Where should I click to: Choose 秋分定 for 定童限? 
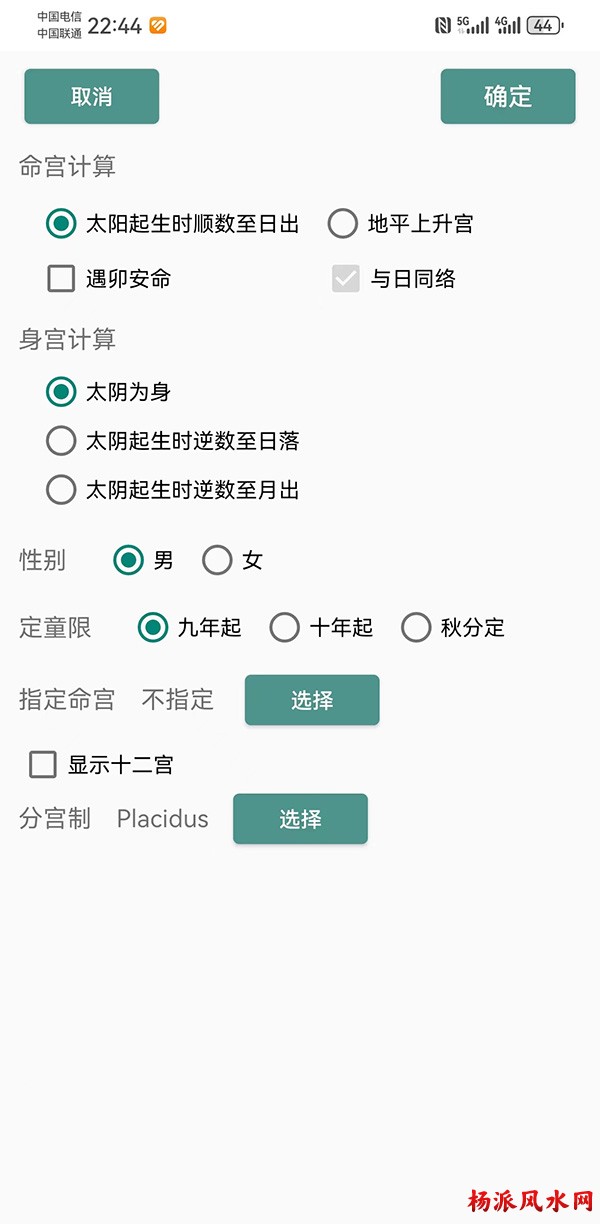(x=416, y=627)
